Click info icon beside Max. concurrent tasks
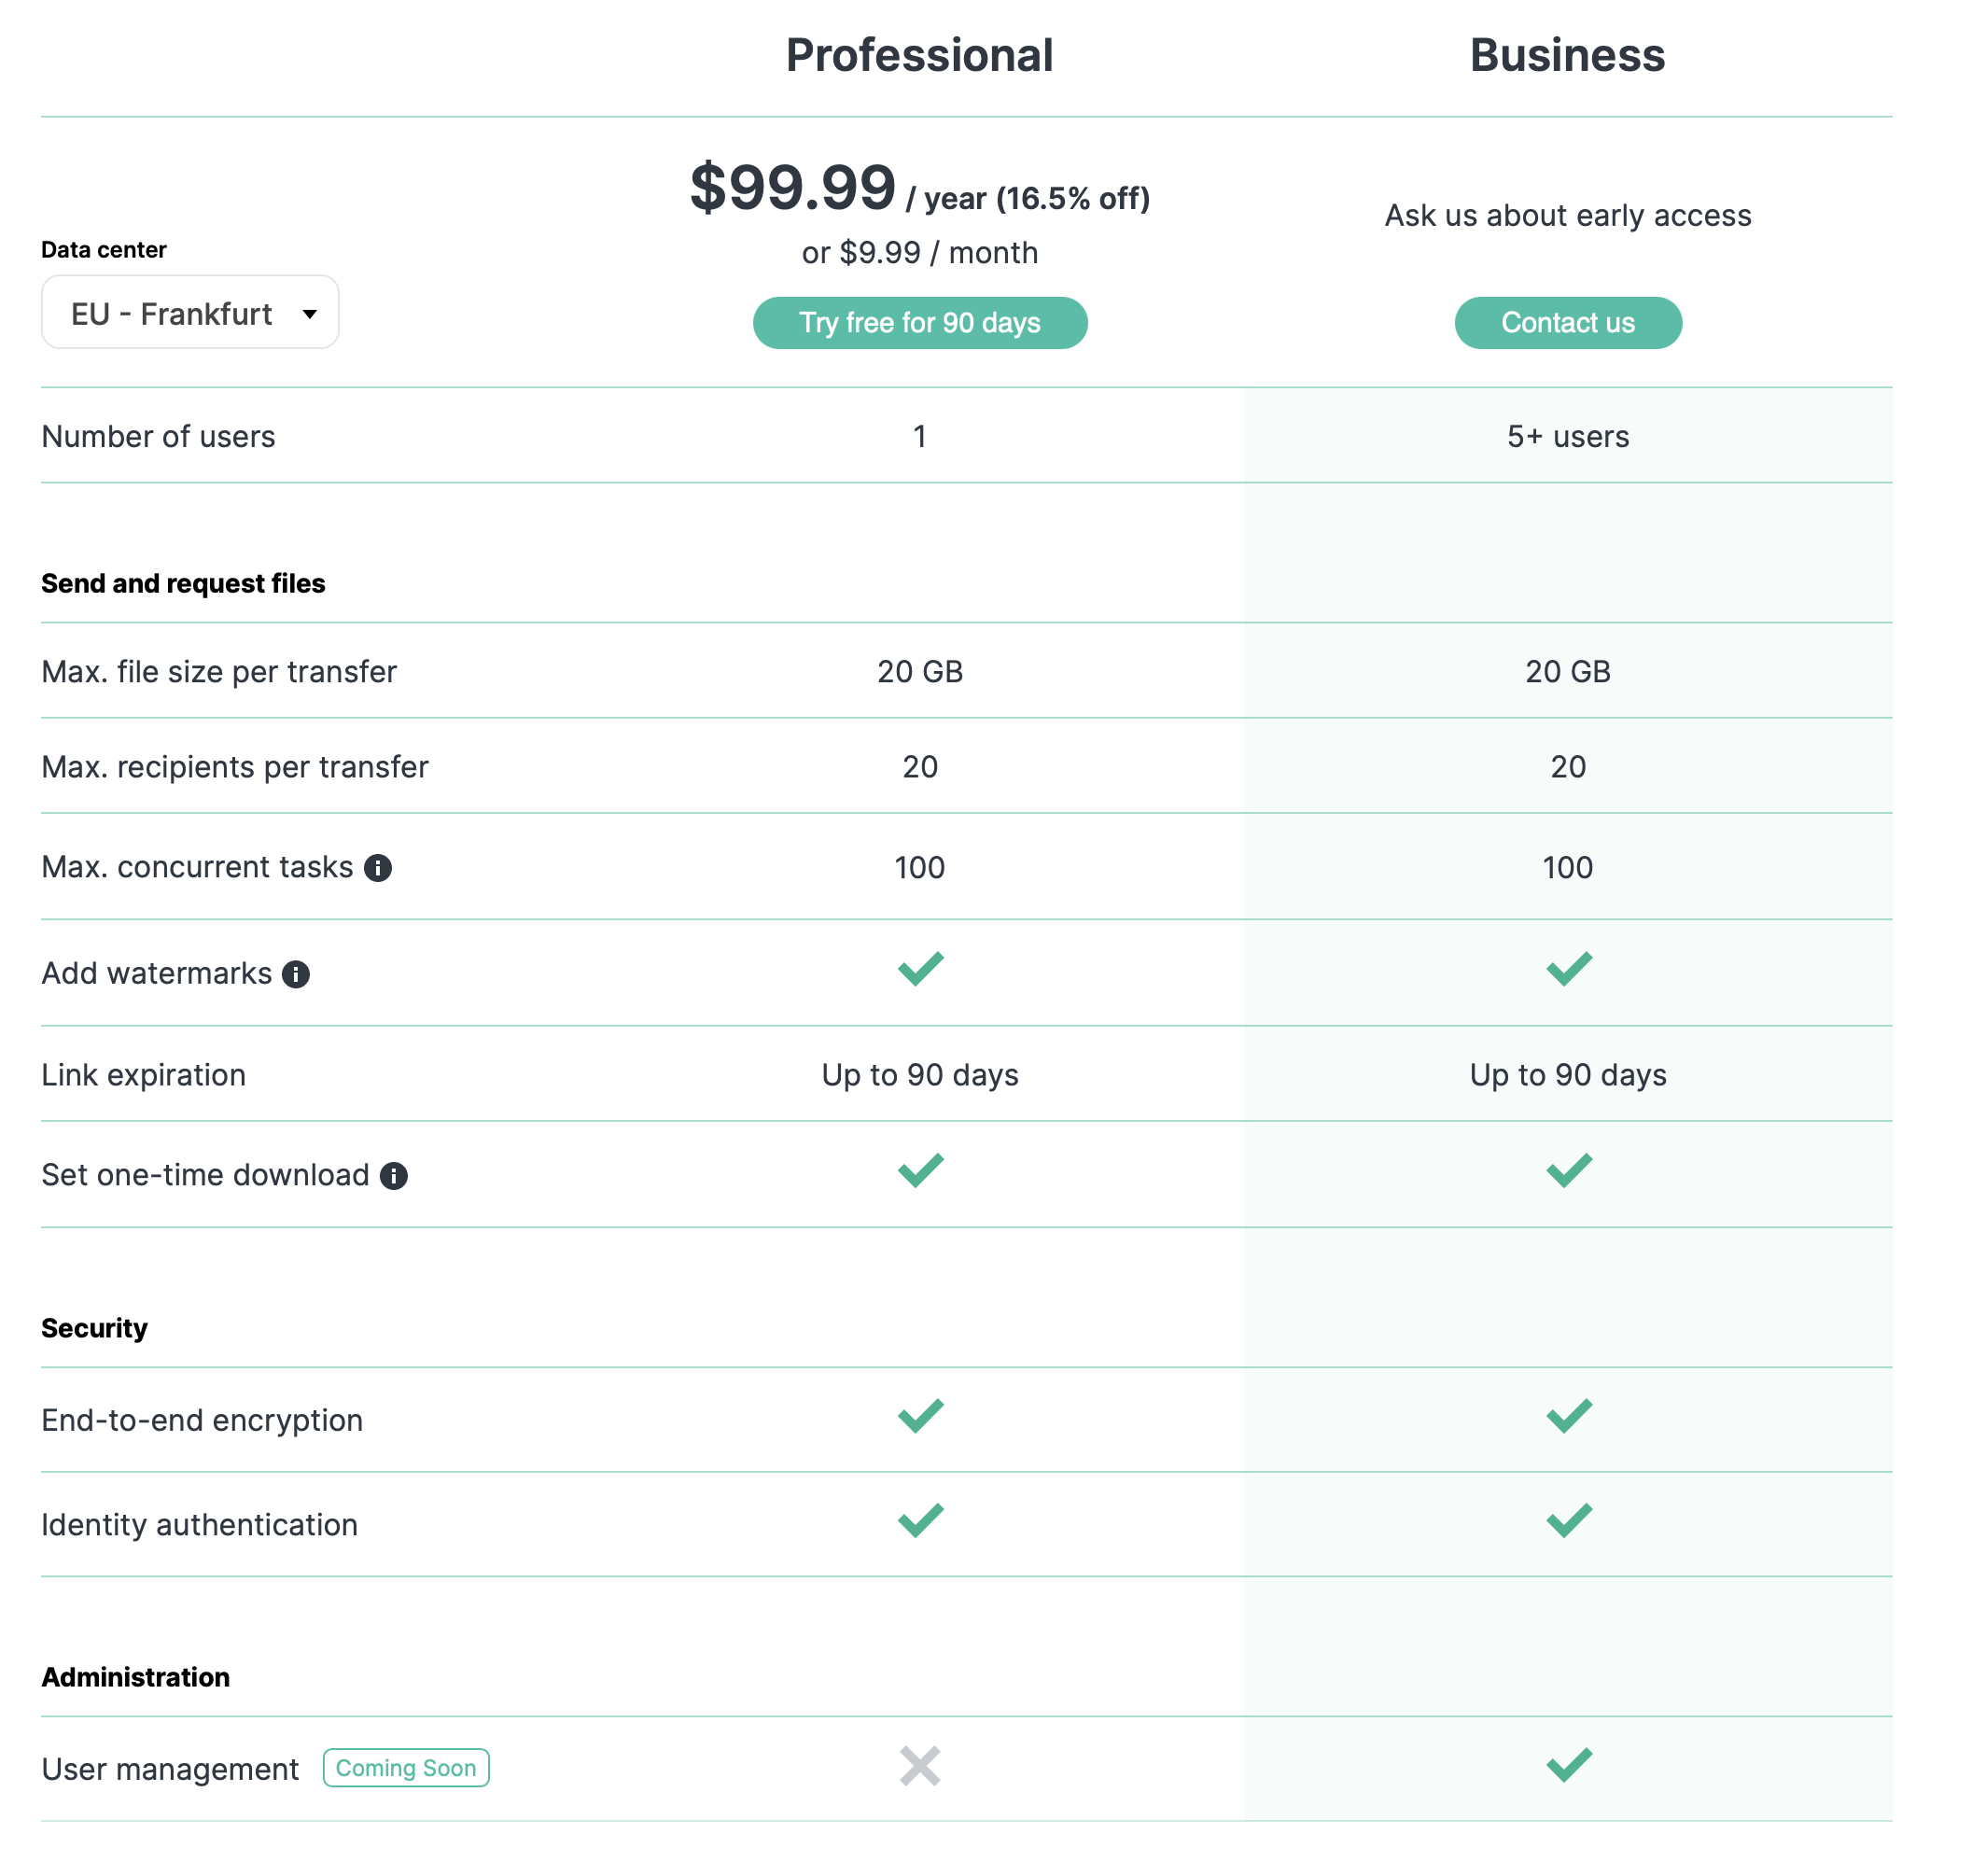Viewport: 1986px width, 1876px height. (x=377, y=868)
